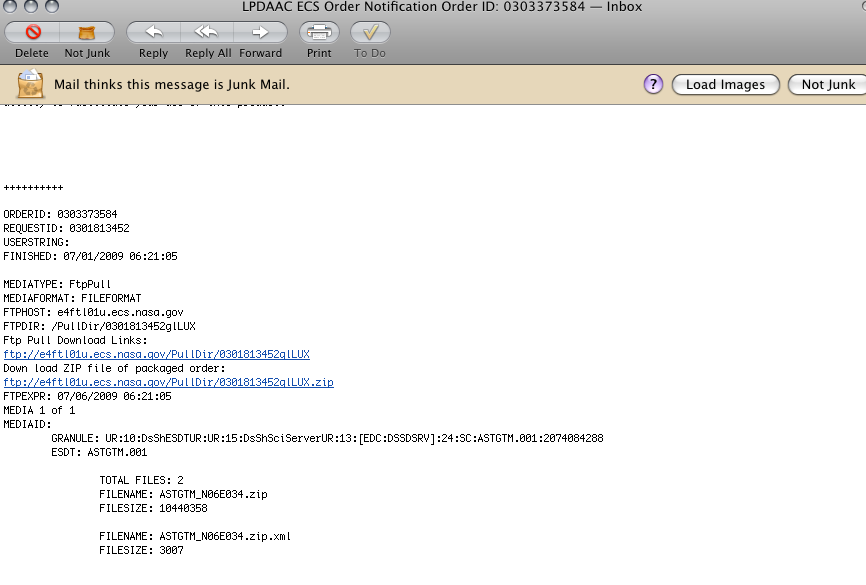Click the FTPDIR: /PullDir/0301813452glLUX line
This screenshot has width=866, height=585.
coord(99,326)
